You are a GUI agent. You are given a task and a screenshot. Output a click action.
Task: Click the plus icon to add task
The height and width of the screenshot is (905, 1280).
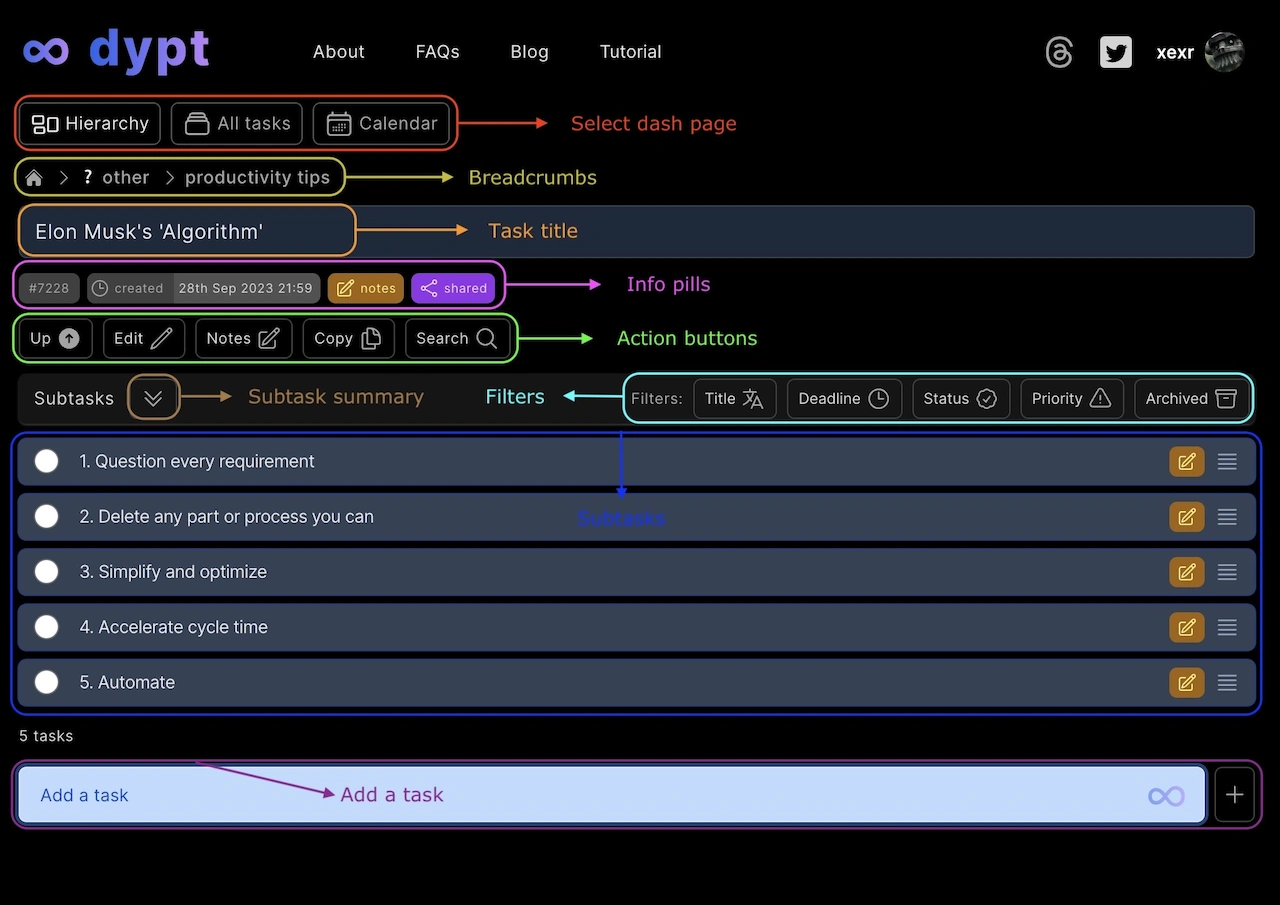(1234, 795)
